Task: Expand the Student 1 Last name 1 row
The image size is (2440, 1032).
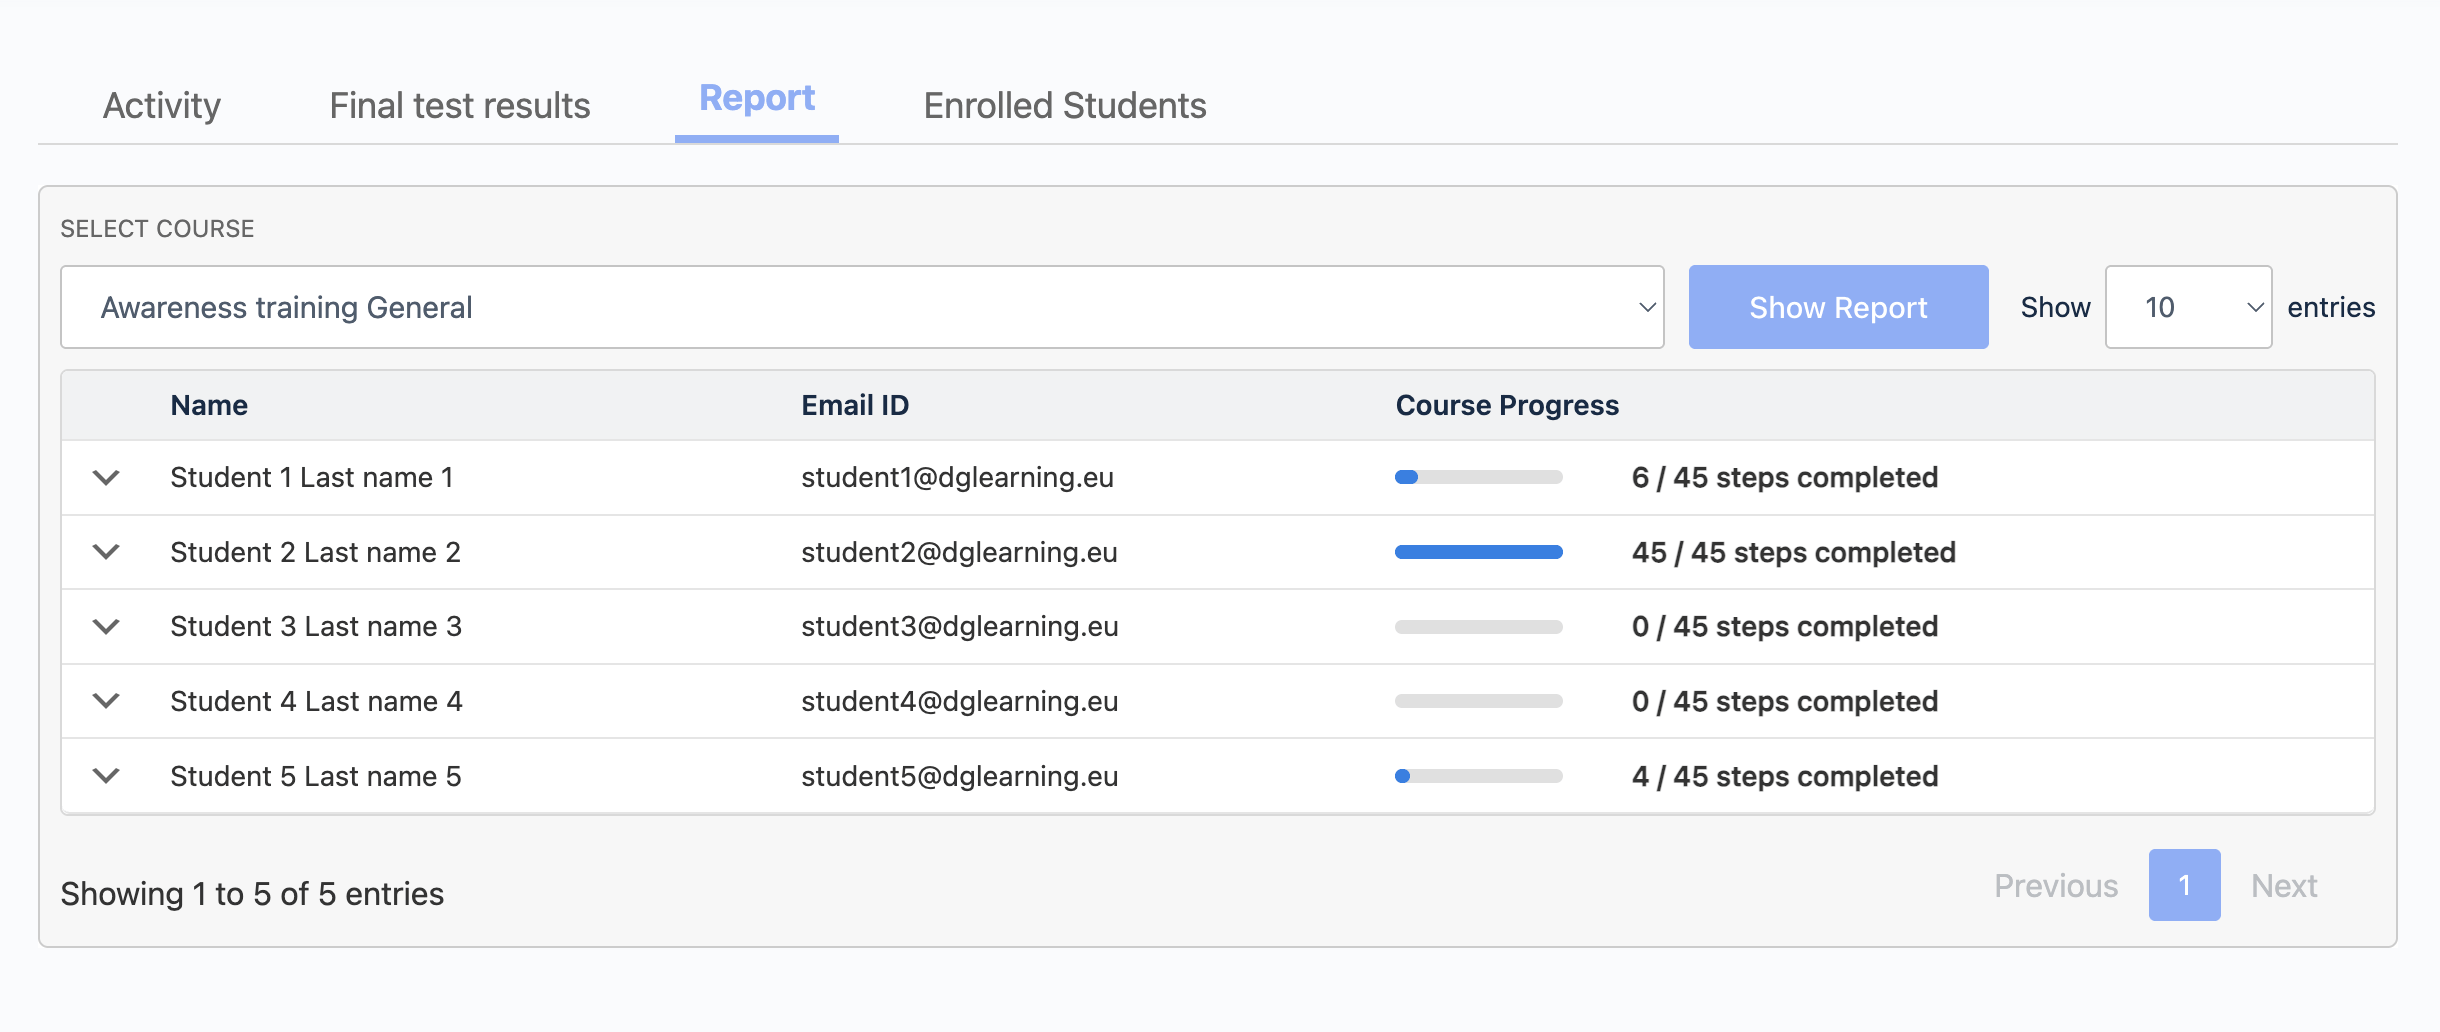Action: [x=106, y=477]
